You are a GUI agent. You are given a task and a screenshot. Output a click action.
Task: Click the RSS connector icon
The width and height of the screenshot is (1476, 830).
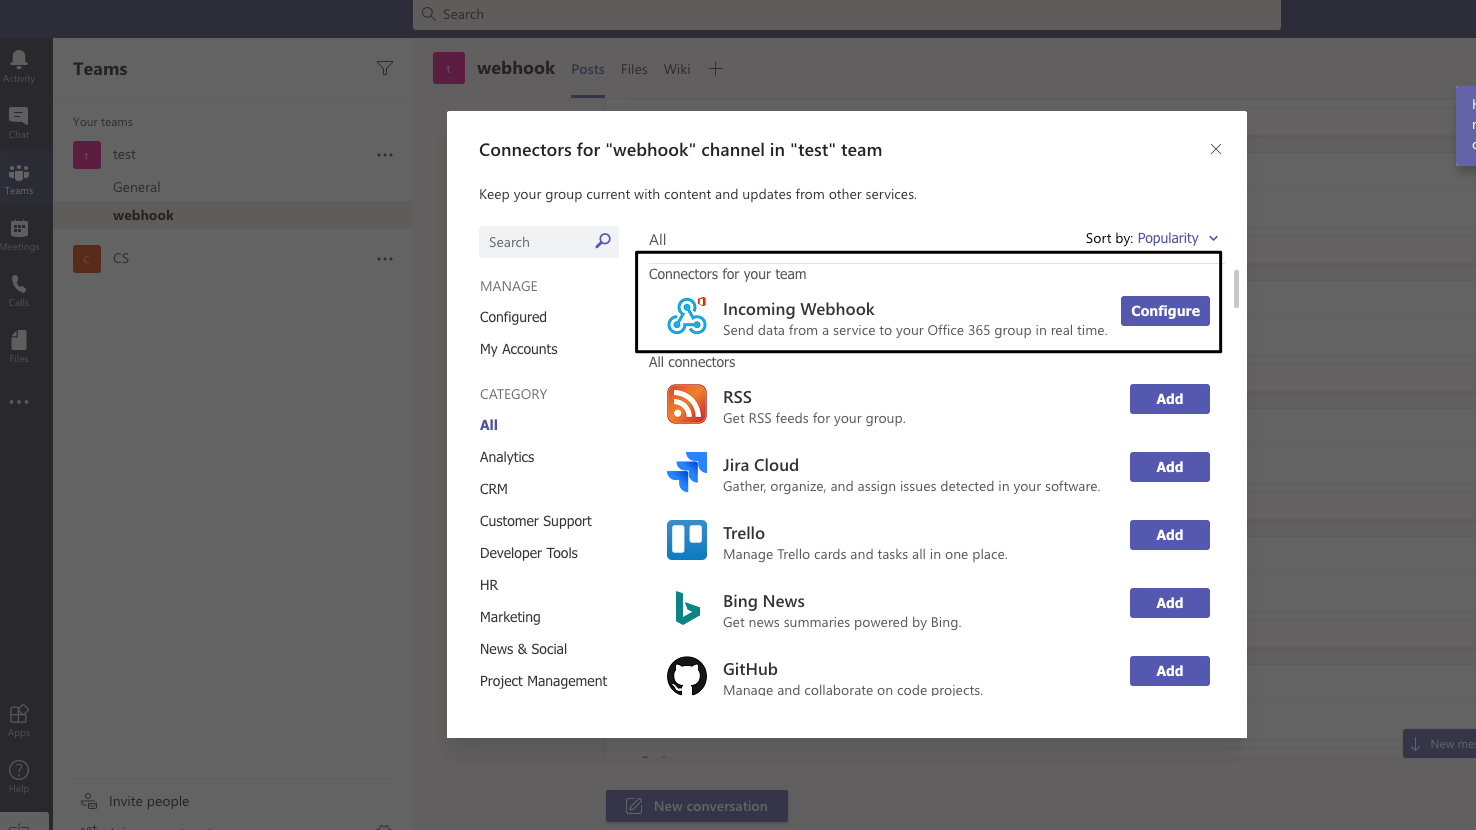click(687, 404)
